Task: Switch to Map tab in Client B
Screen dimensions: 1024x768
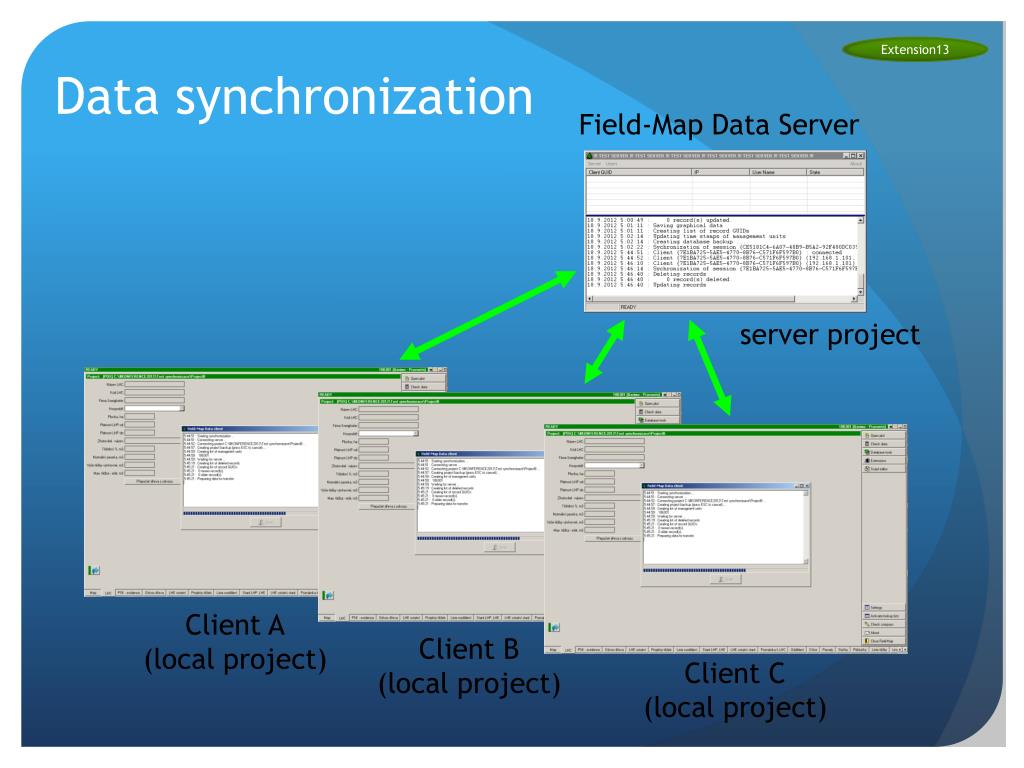Action: click(x=327, y=618)
